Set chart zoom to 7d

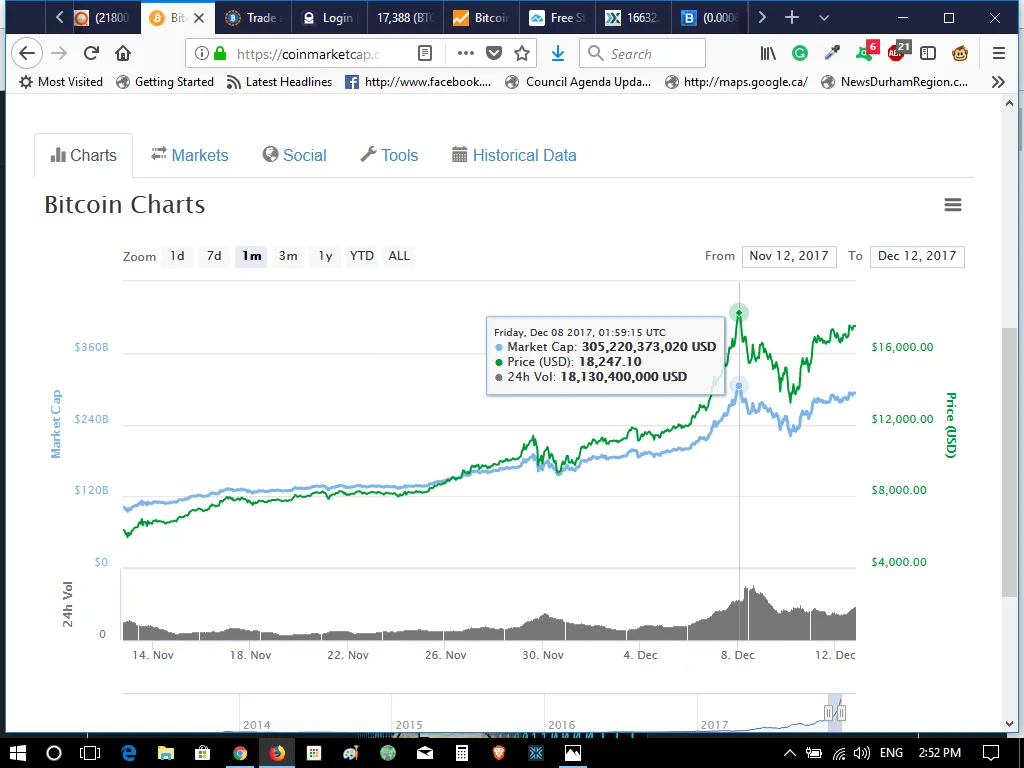tap(214, 256)
